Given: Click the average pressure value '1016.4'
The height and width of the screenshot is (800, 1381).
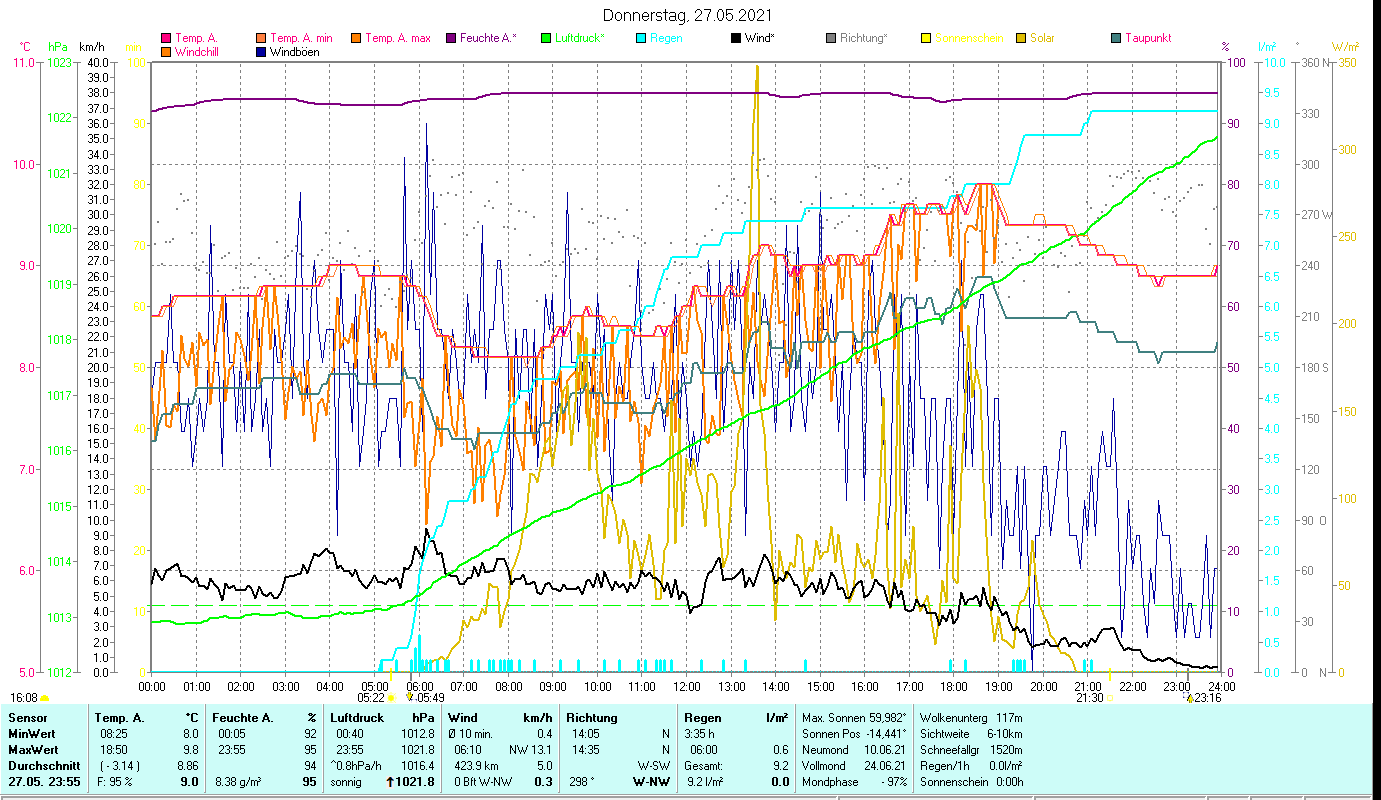Looking at the screenshot, I should [x=418, y=765].
